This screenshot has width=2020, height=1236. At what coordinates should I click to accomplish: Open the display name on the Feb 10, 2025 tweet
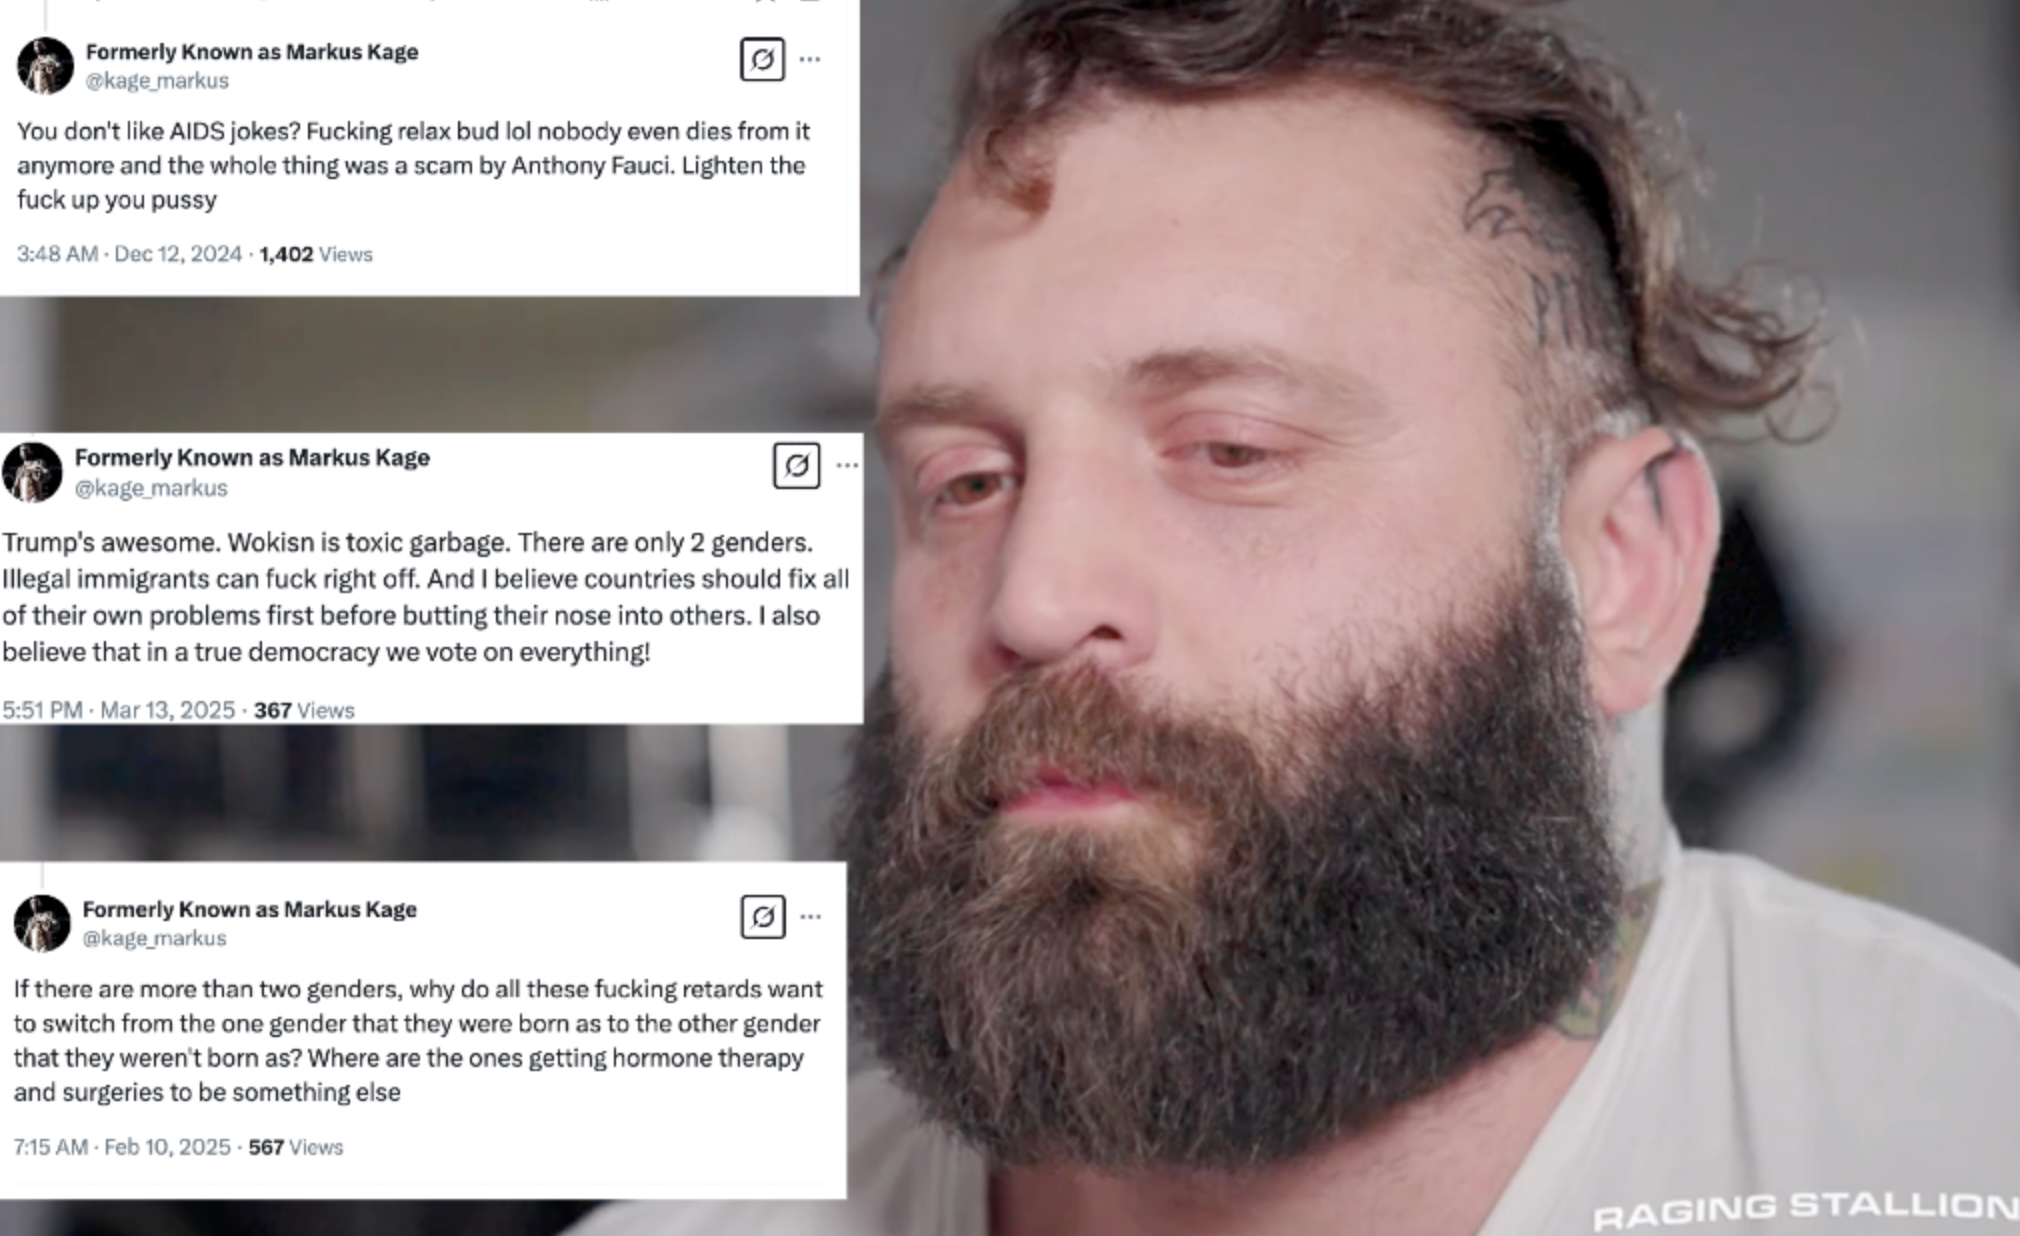tap(249, 909)
